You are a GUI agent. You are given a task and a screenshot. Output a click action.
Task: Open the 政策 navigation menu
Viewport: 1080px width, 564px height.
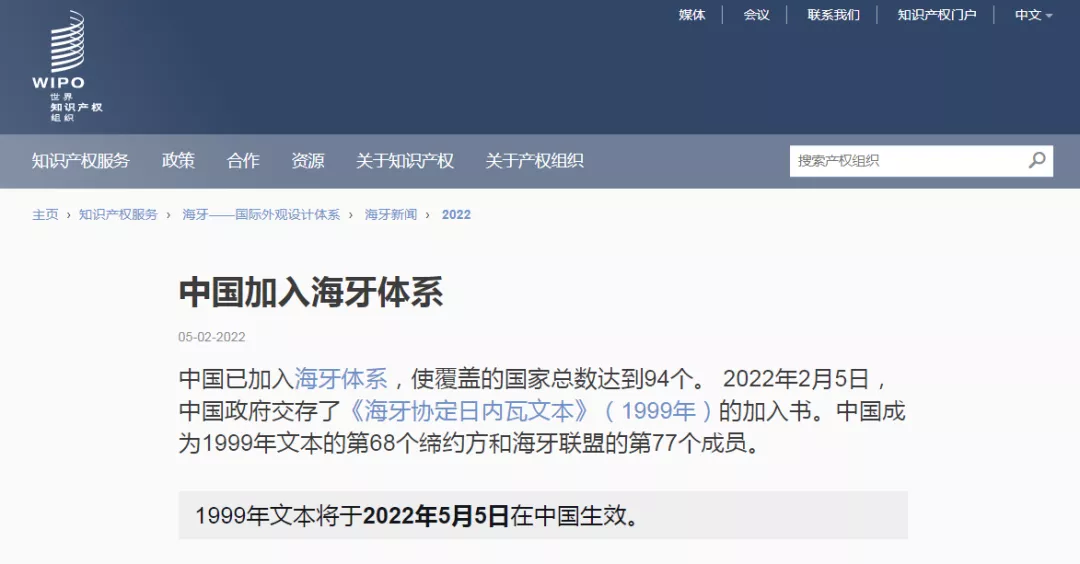point(178,160)
